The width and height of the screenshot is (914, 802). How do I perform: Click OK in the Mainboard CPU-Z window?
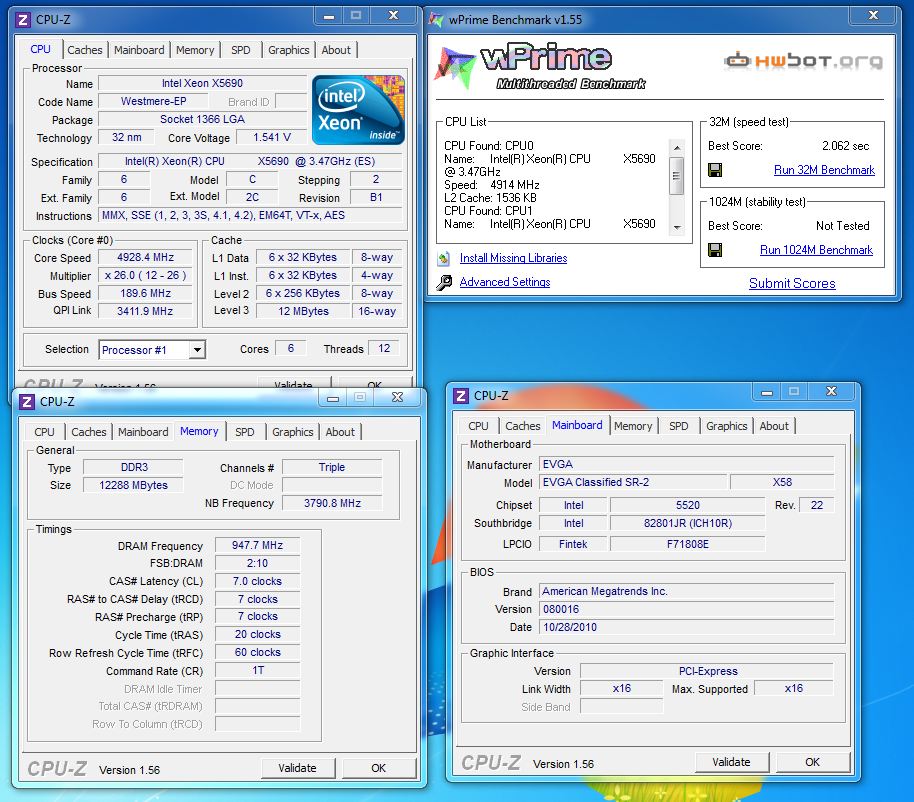pyautogui.click(x=813, y=762)
